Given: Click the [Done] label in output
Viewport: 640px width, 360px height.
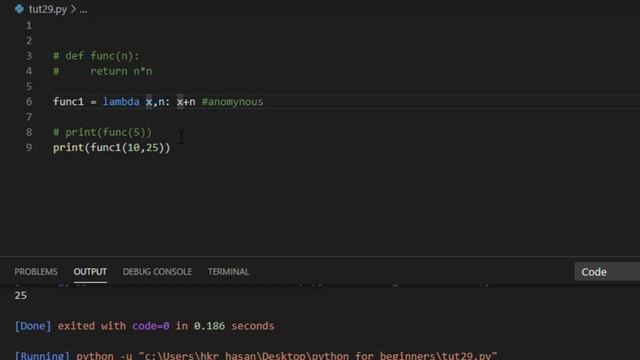Looking at the screenshot, I should [x=33, y=326].
